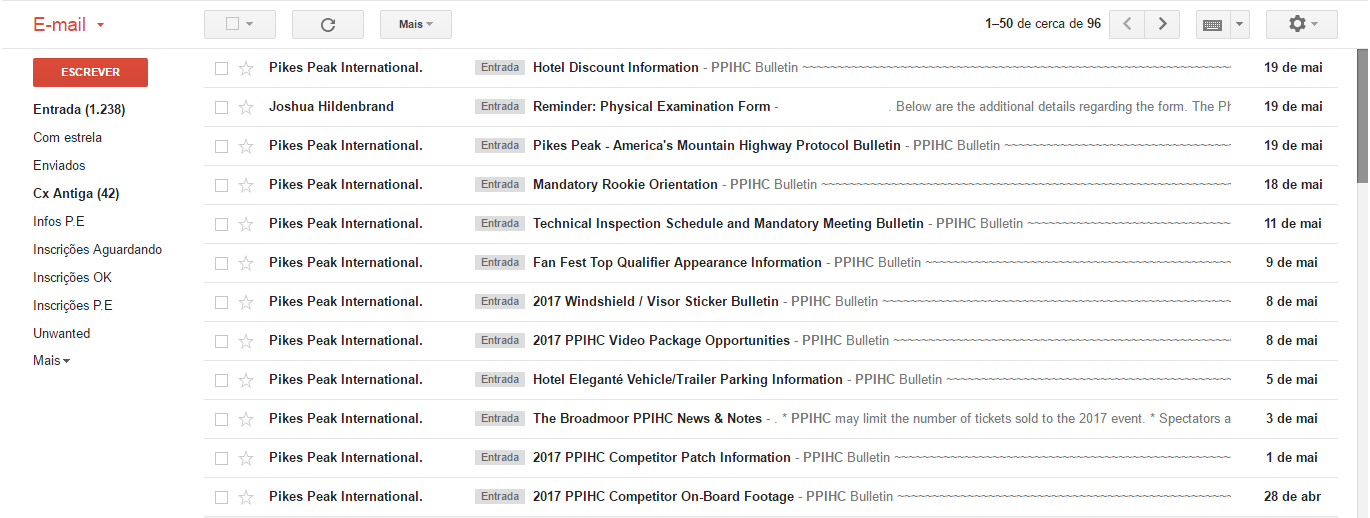Open the Enviados folder
Image resolution: width=1370 pixels, height=518 pixels.
(x=59, y=166)
